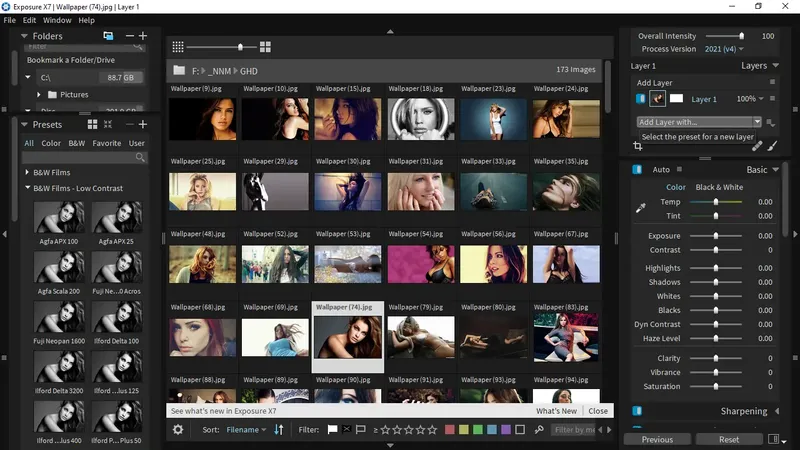The width and height of the screenshot is (800, 450).
Task: Toggle the Basic panel on/off switch
Action: coord(637,170)
